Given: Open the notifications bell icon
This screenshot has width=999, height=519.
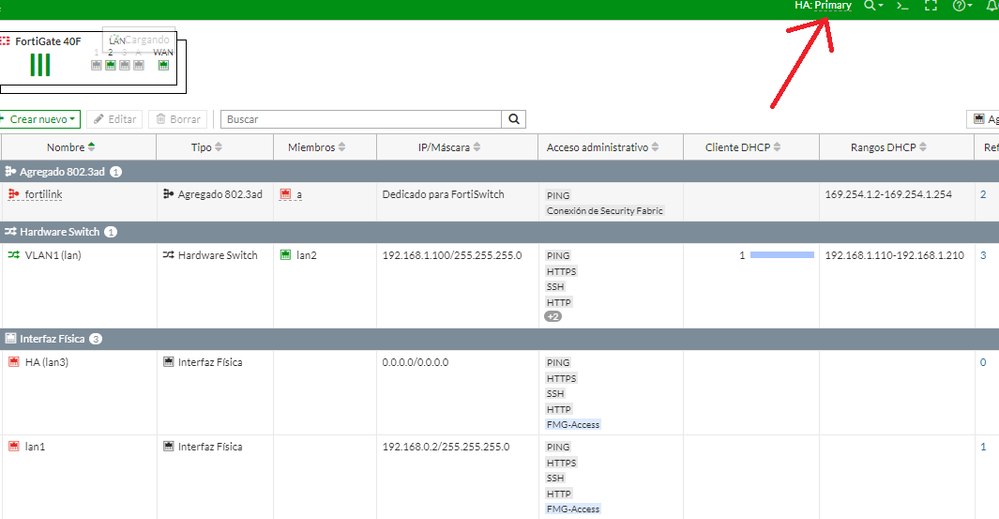Looking at the screenshot, I should [x=991, y=6].
